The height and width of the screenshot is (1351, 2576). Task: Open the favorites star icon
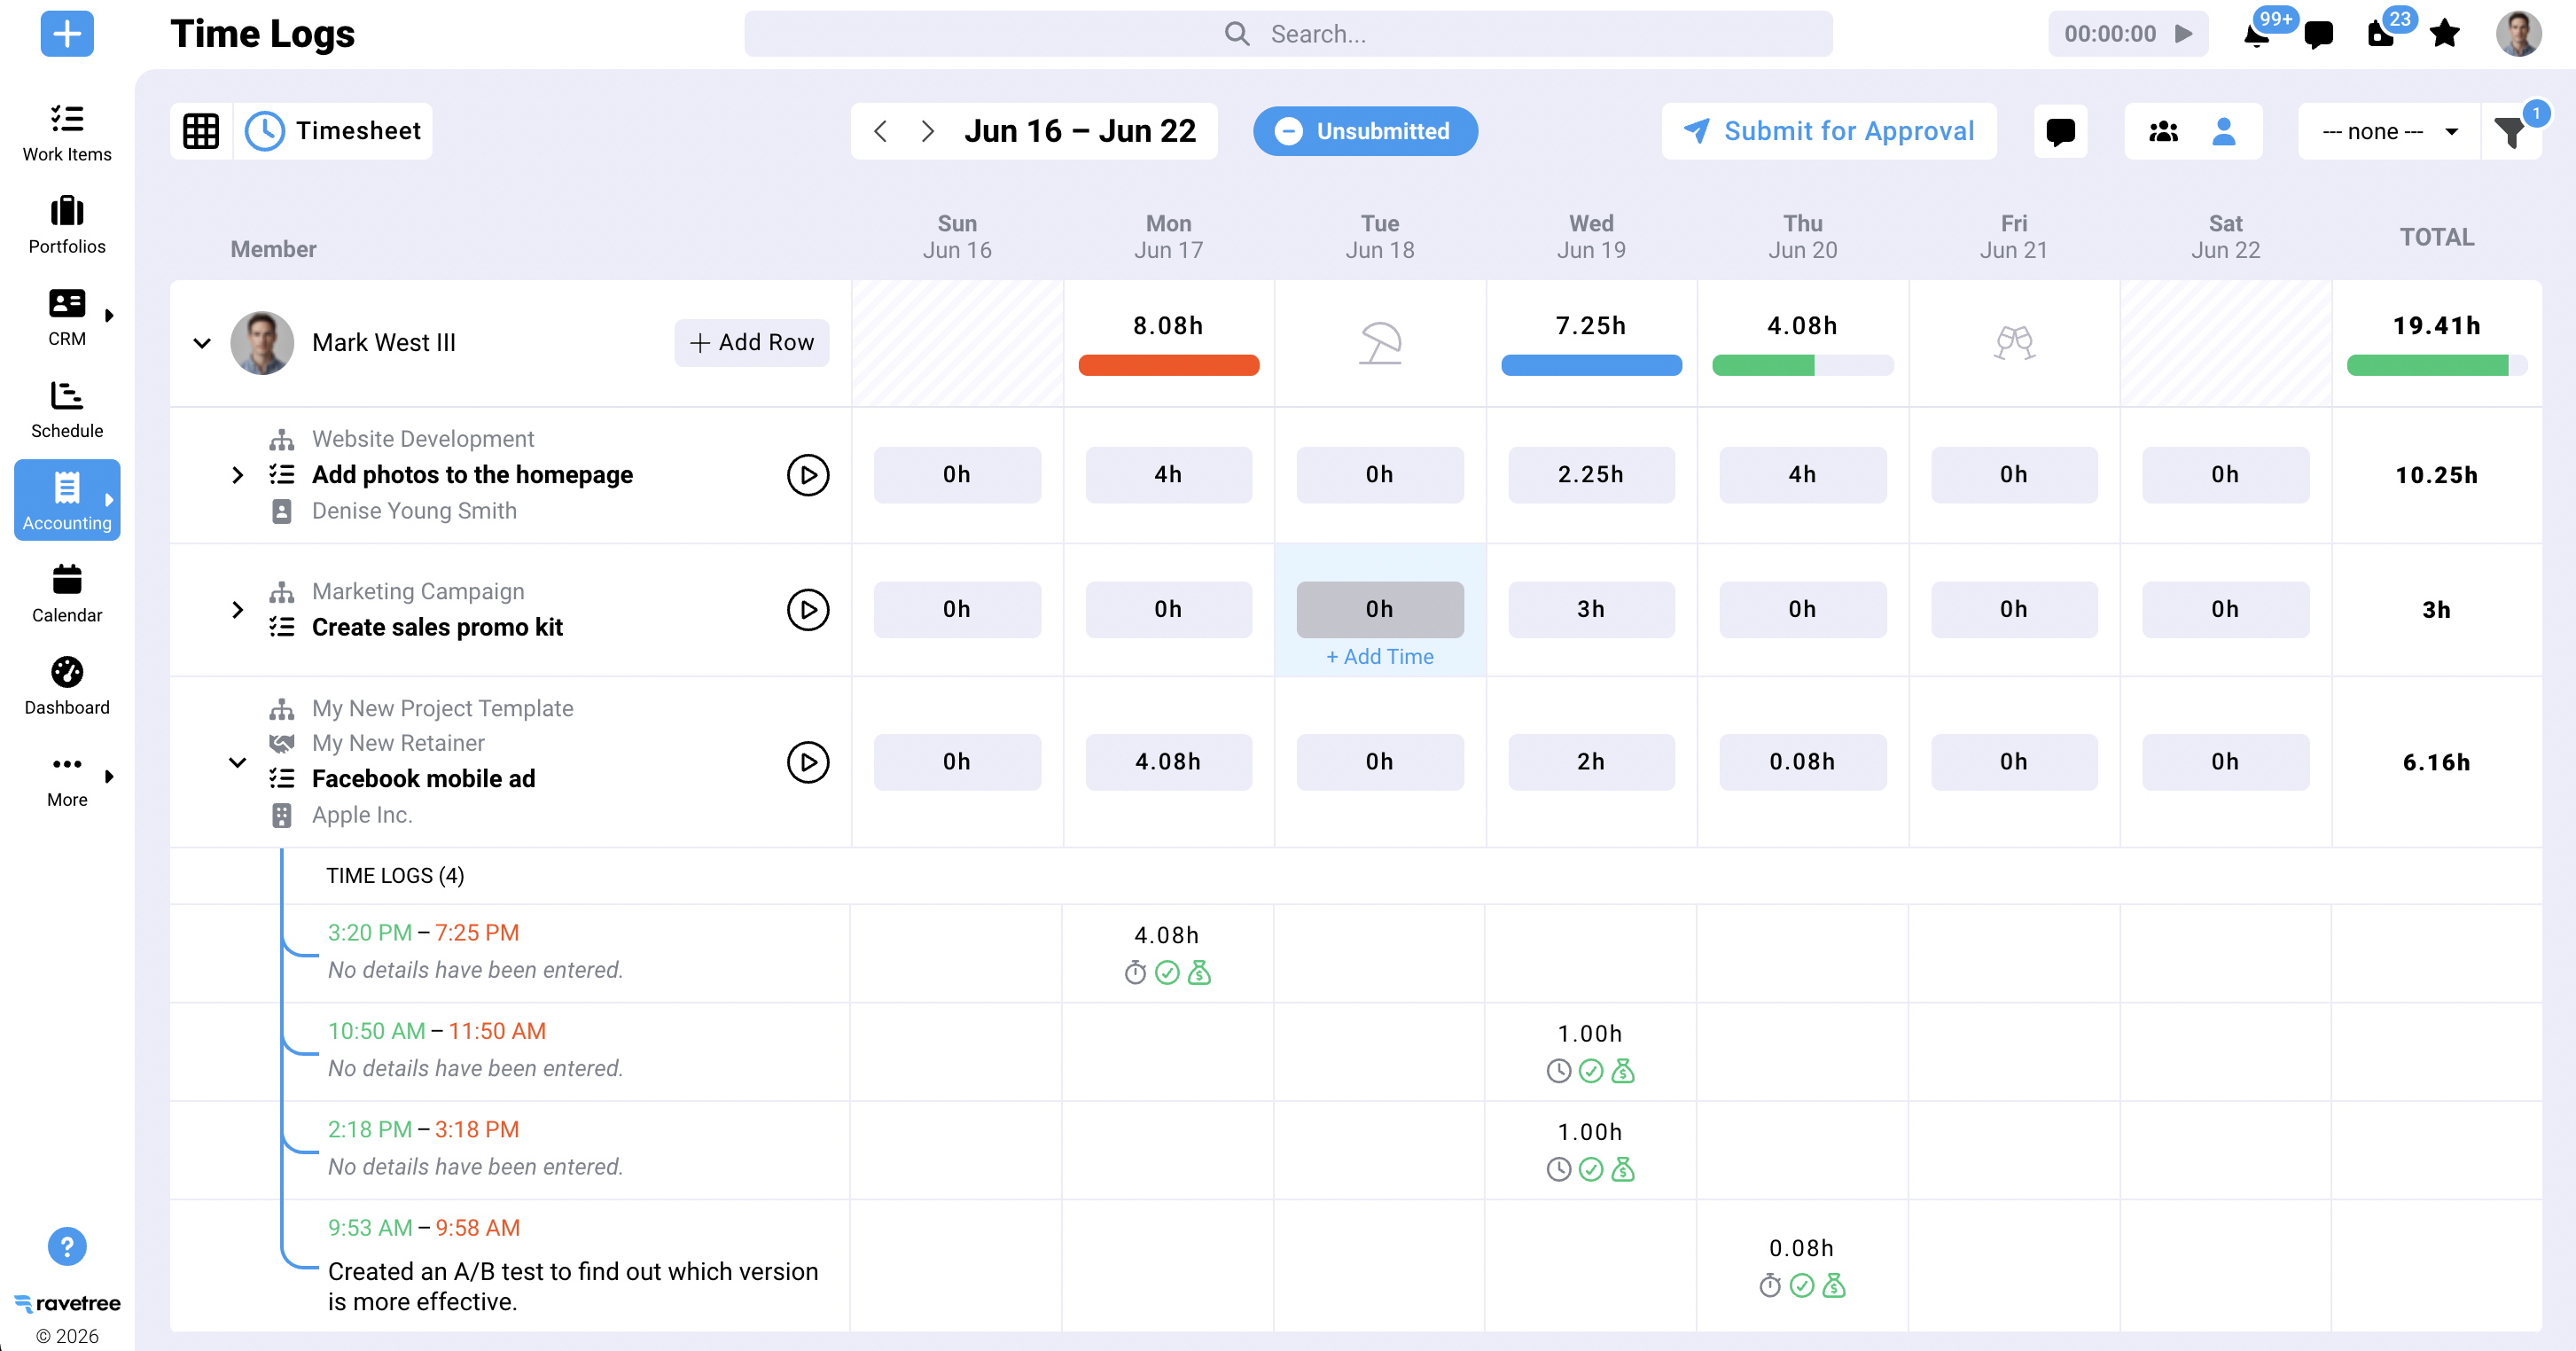(2444, 34)
